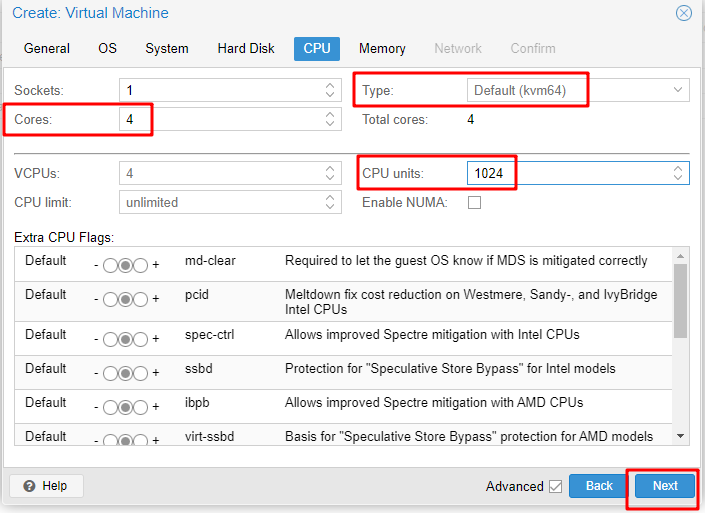
Task: Enable the ssbd flag with plus radio
Action: pos(141,374)
